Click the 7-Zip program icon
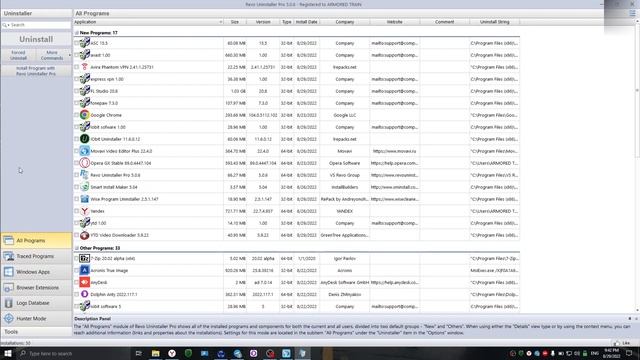Image resolution: width=640 pixels, height=360 pixels. 84,258
